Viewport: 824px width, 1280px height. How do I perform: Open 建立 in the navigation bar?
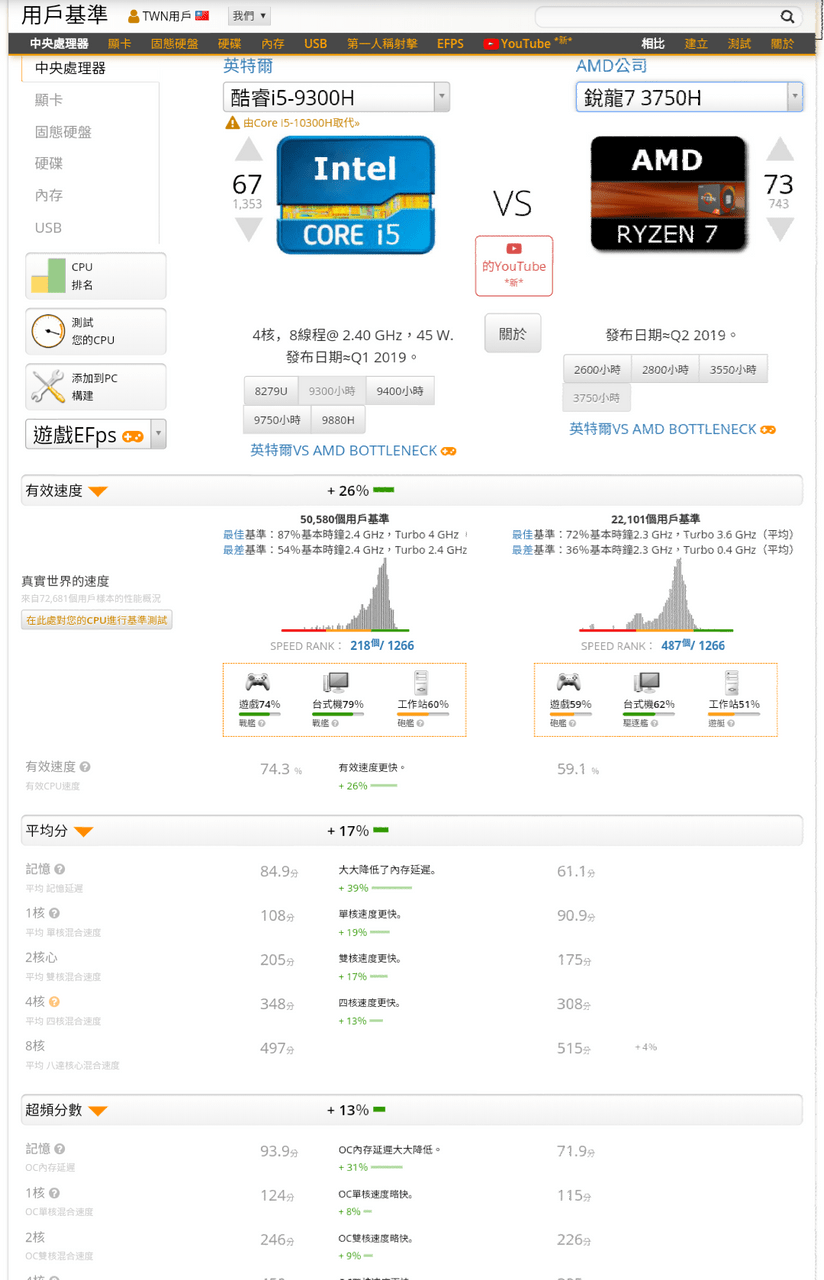tap(696, 44)
